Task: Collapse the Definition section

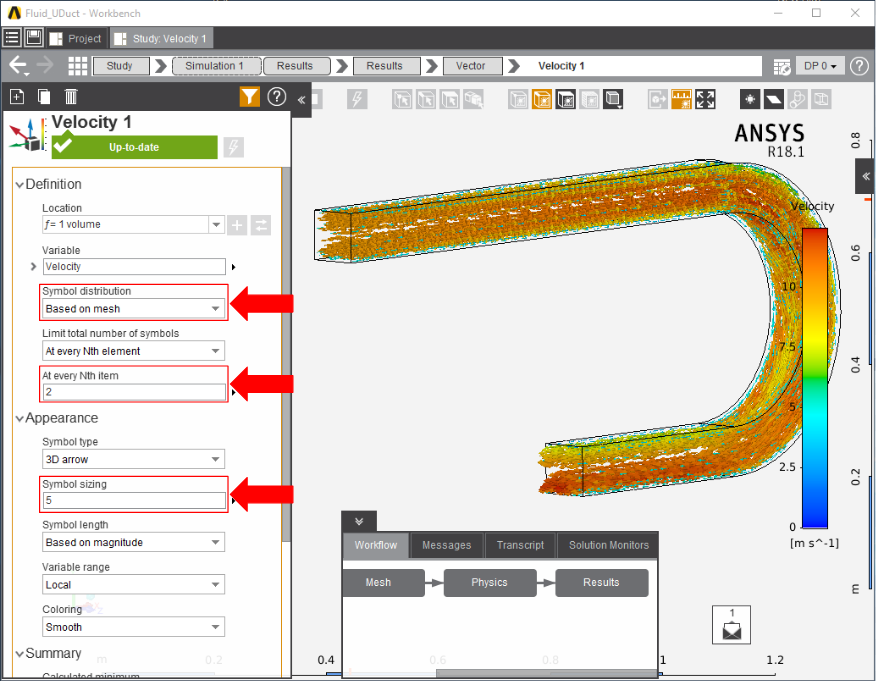Action: point(20,185)
